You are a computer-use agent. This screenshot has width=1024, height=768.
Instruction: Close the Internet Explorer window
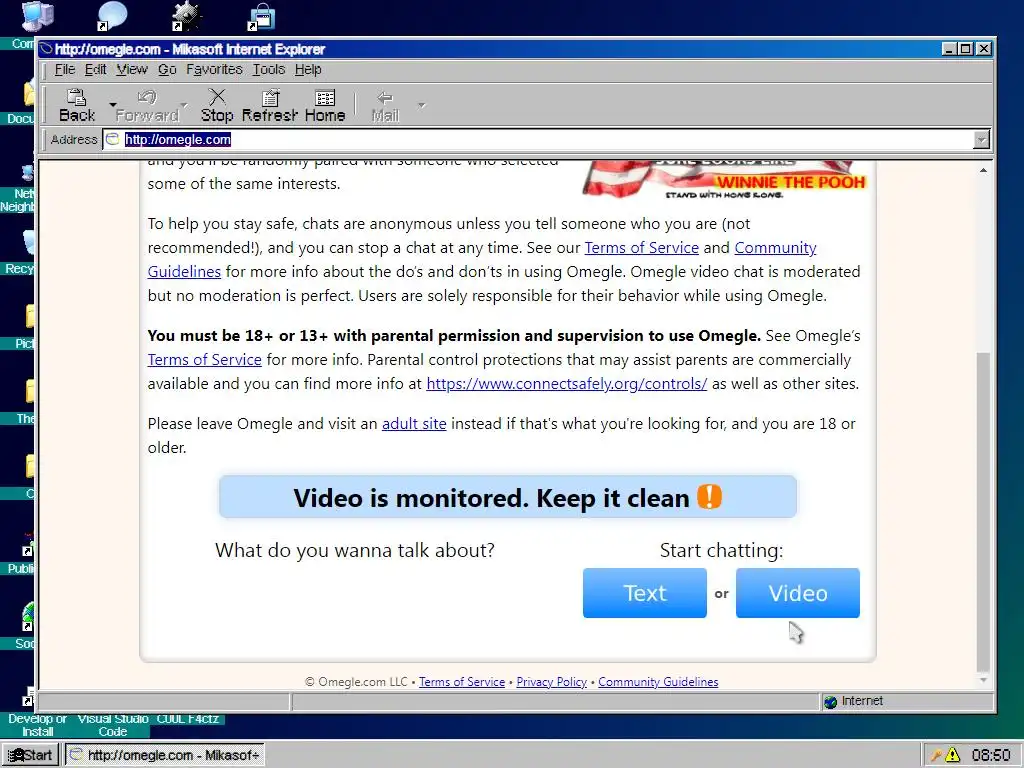tap(984, 48)
